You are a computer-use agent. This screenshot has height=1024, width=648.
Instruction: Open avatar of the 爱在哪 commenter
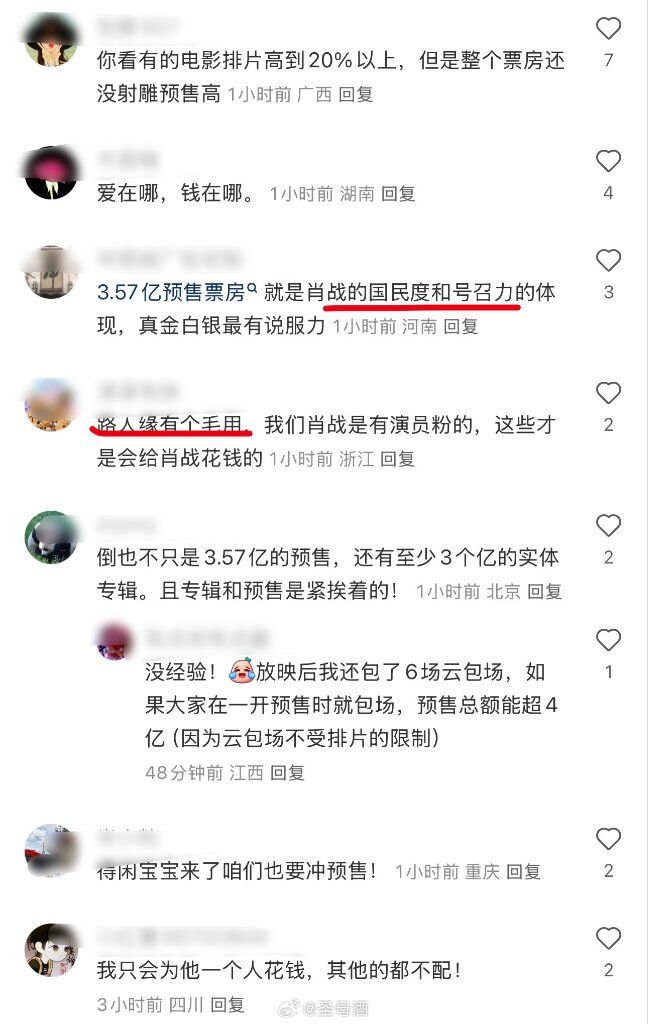(51, 173)
